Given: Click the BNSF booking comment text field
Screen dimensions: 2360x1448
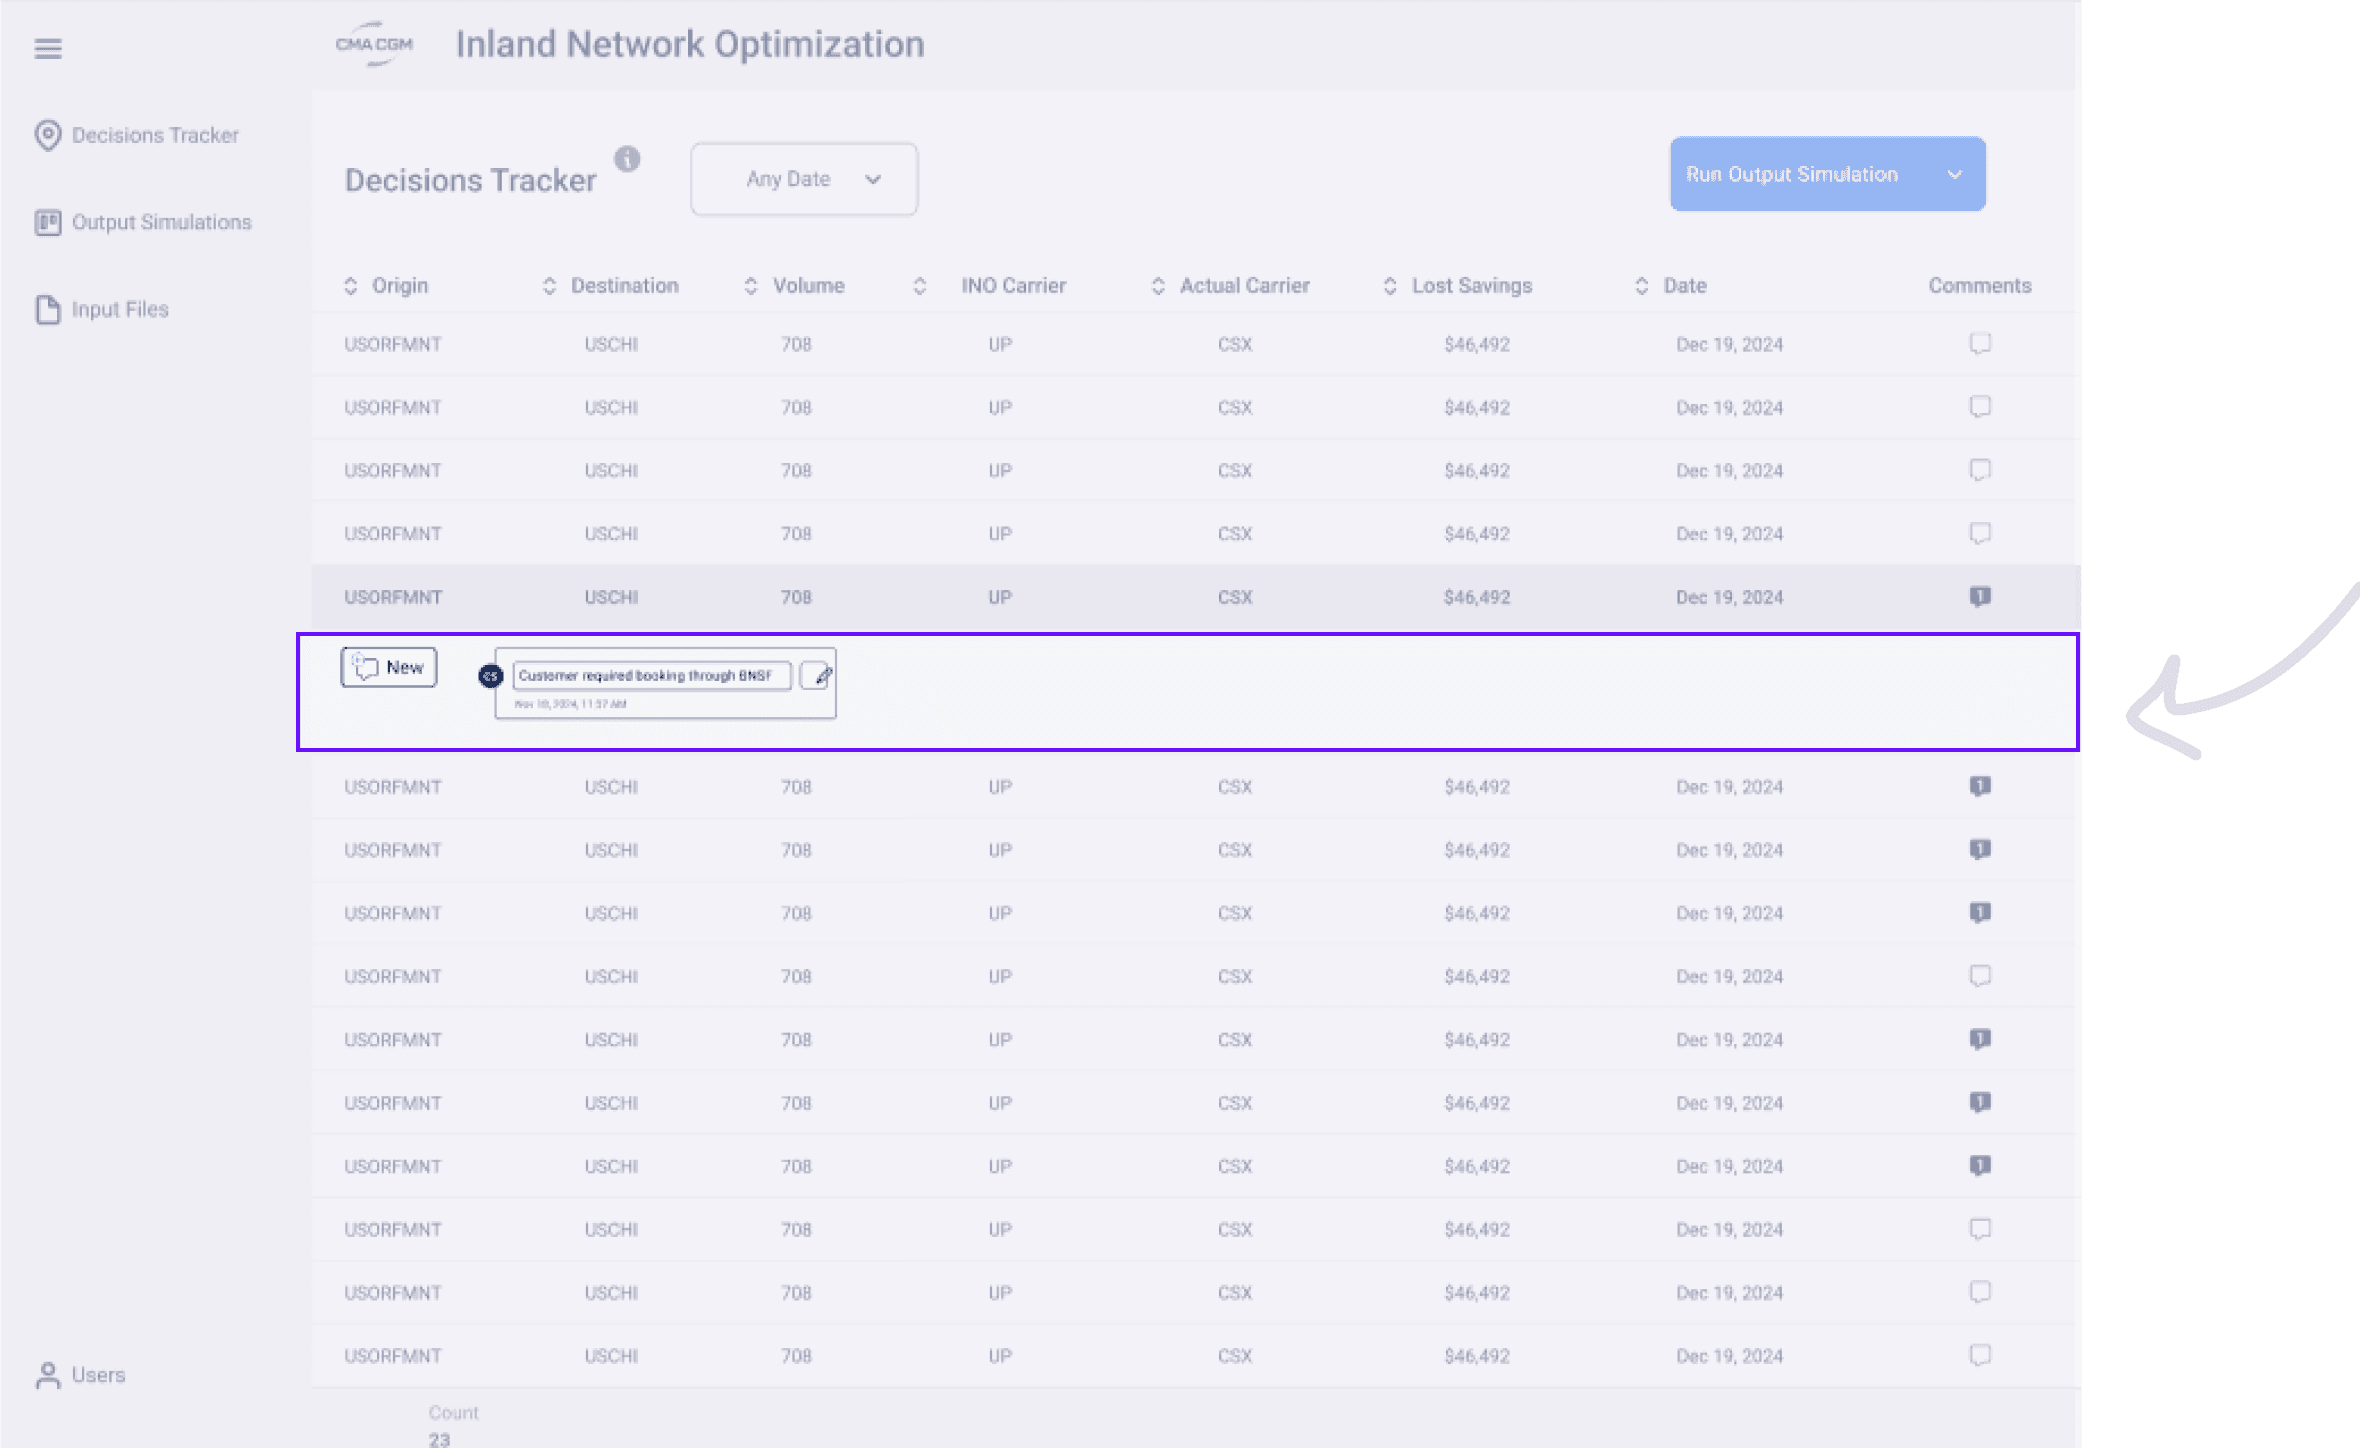Looking at the screenshot, I should 650,676.
